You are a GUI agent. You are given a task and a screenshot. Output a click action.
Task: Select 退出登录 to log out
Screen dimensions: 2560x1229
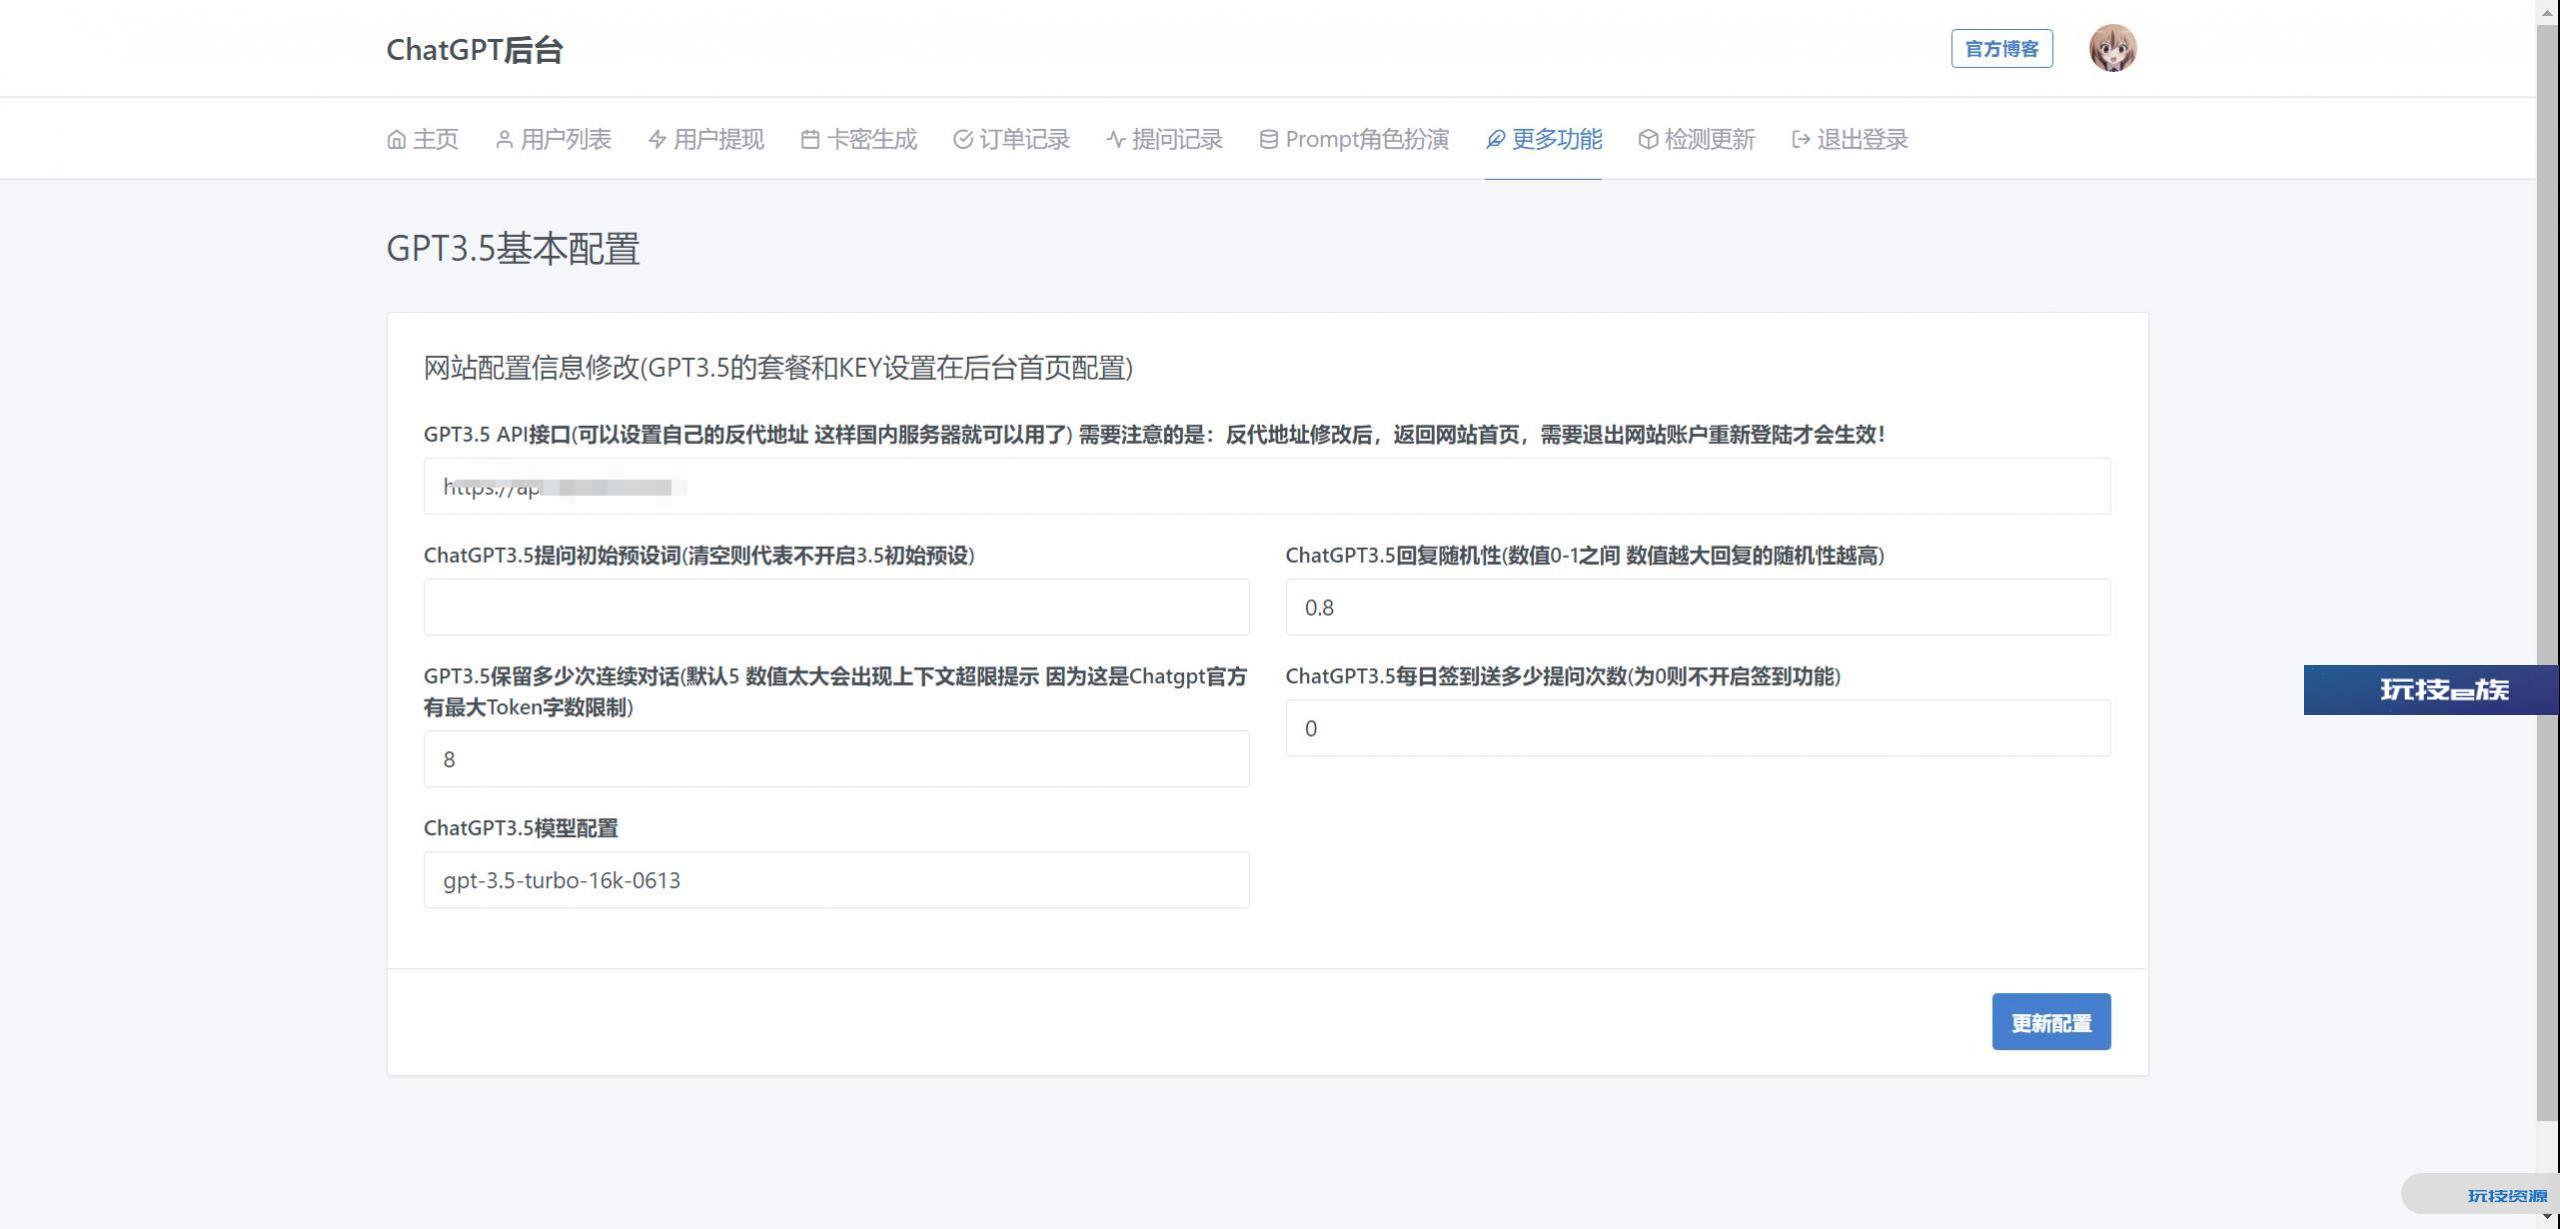point(1850,139)
